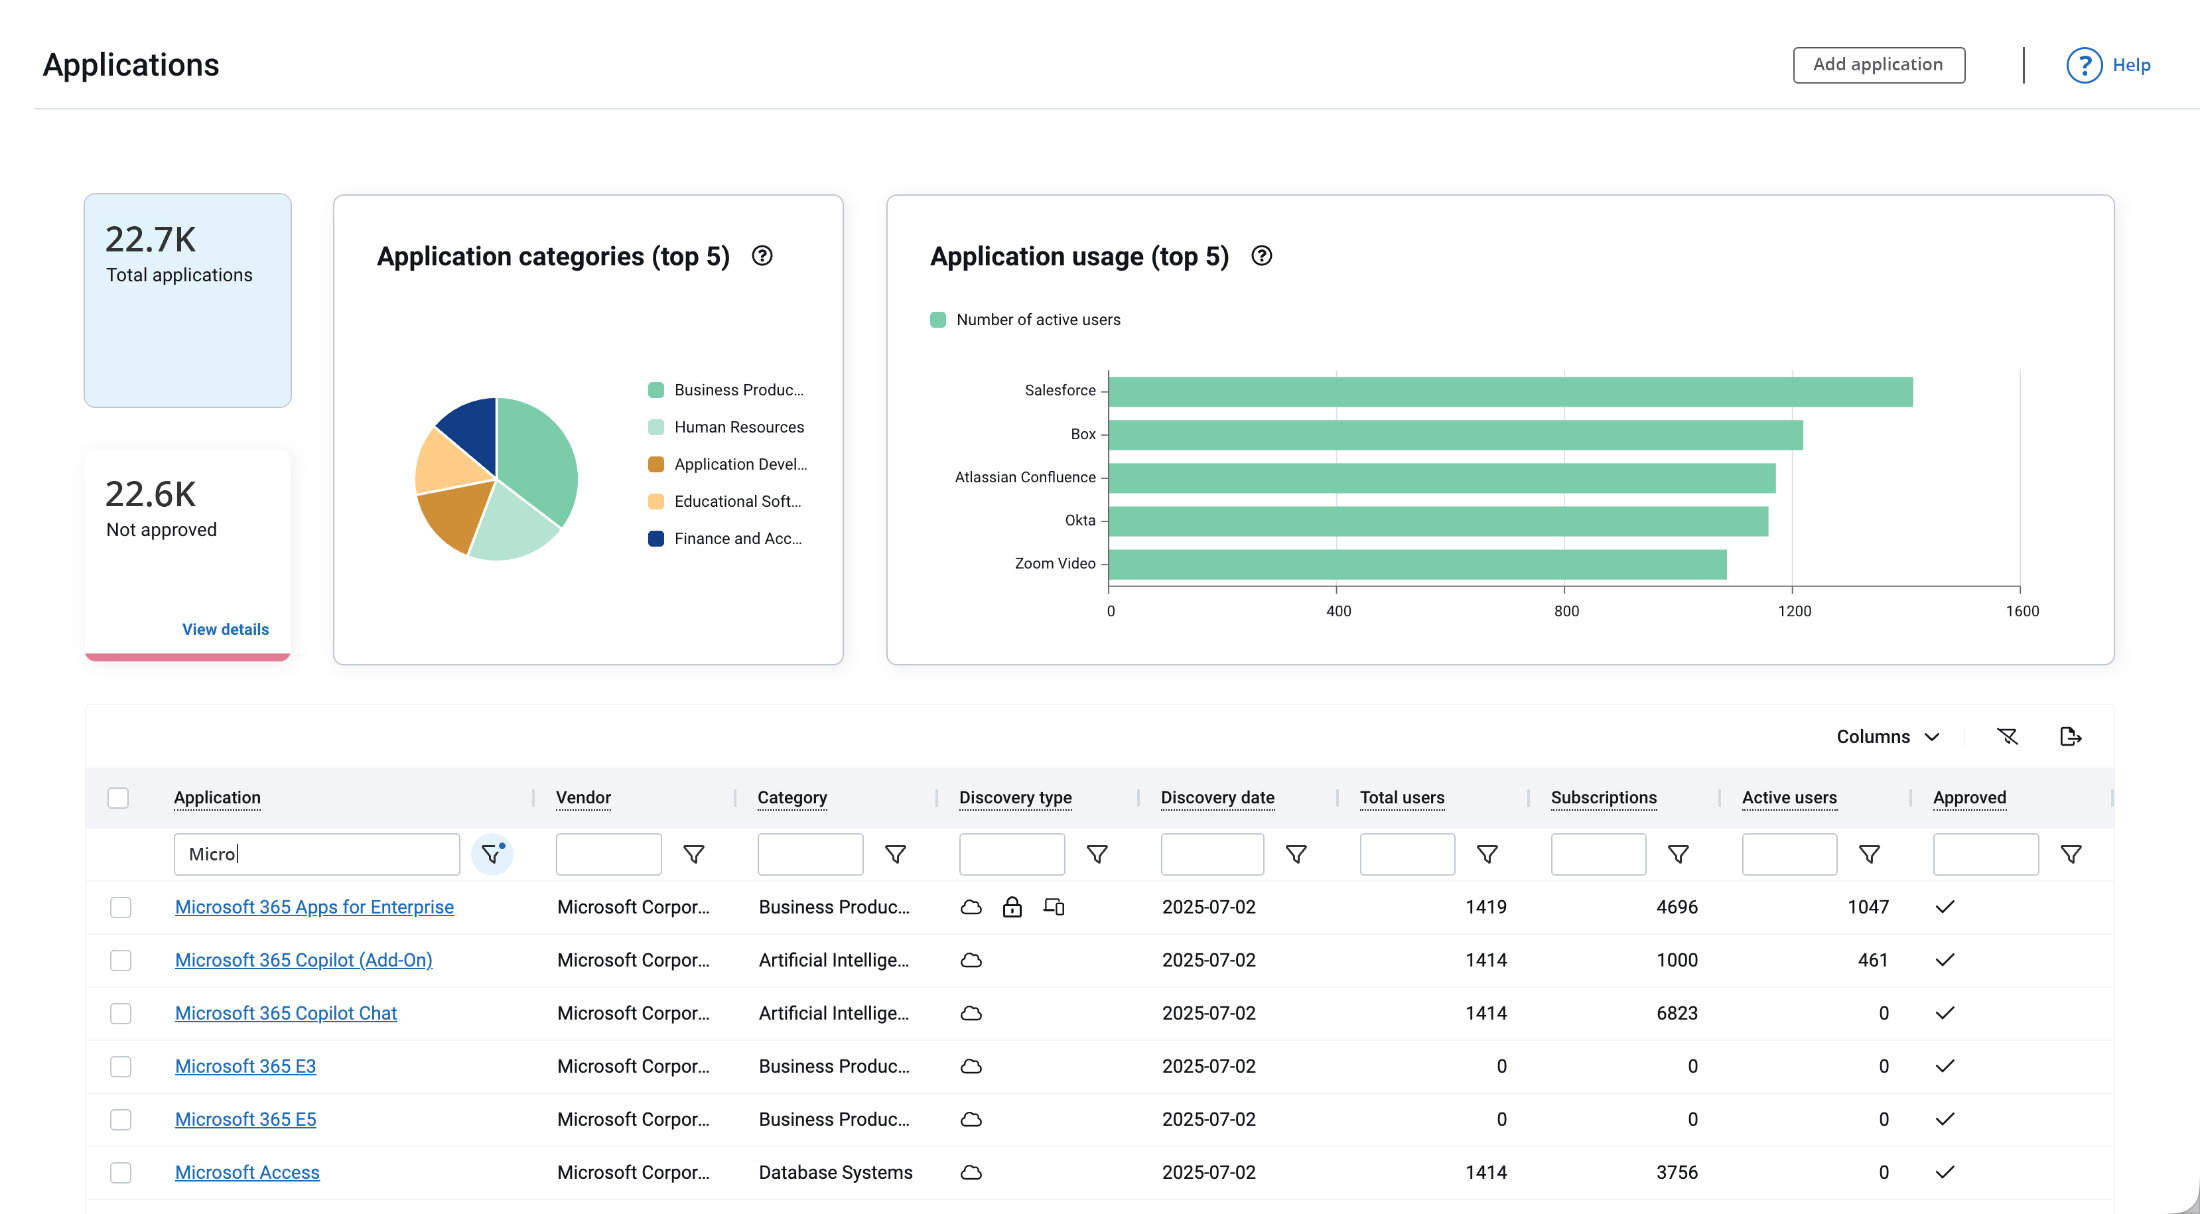Screen dimensions: 2200x1214
Task: Sort by the Approved column header
Action: click(x=1969, y=798)
